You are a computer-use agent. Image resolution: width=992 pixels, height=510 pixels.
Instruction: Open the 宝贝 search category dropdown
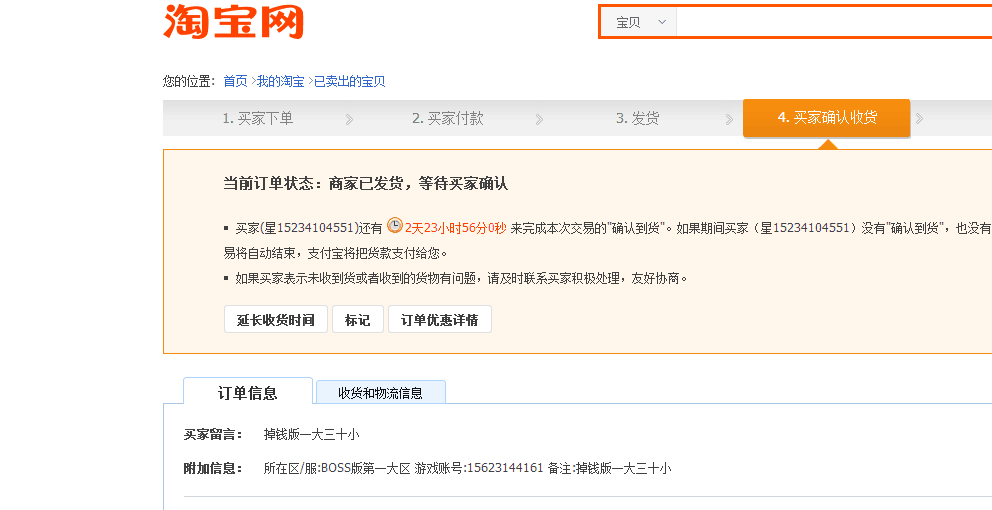[639, 22]
